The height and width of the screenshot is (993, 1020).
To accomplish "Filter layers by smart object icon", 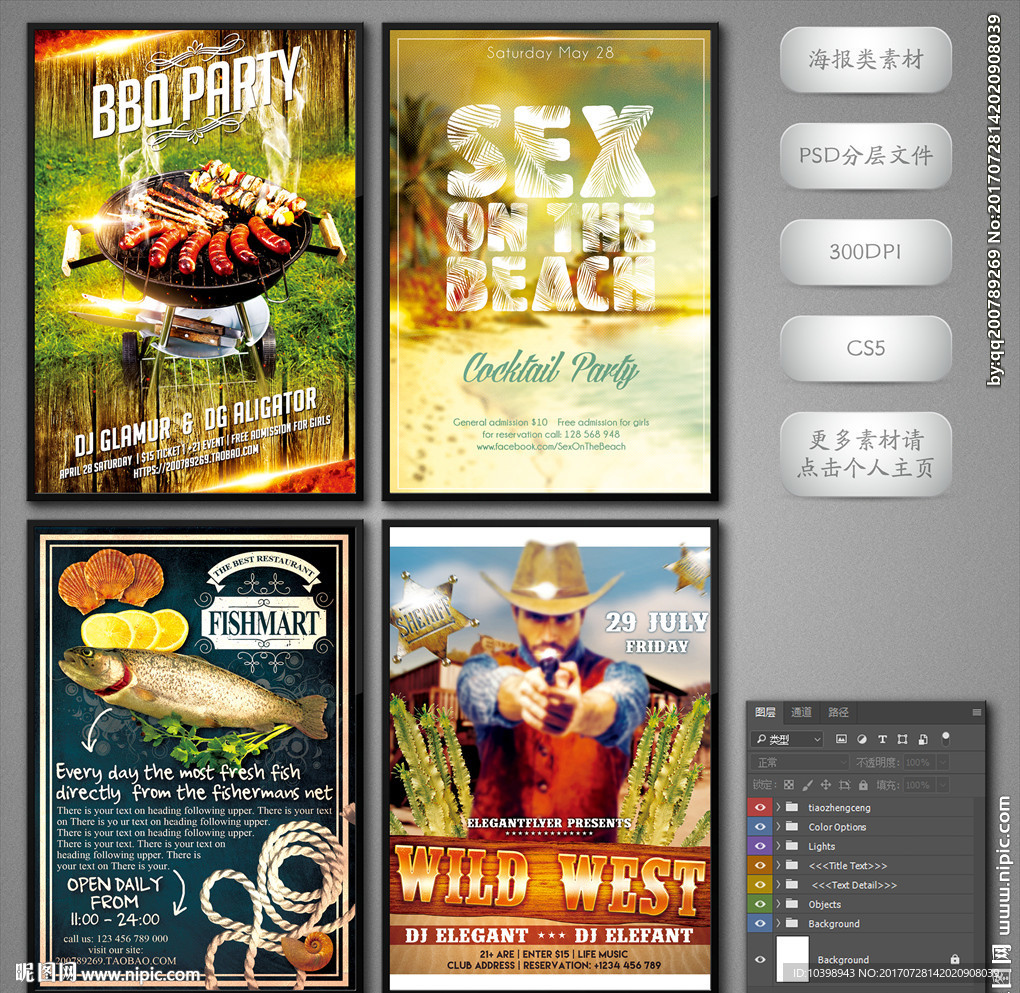I will coord(923,739).
